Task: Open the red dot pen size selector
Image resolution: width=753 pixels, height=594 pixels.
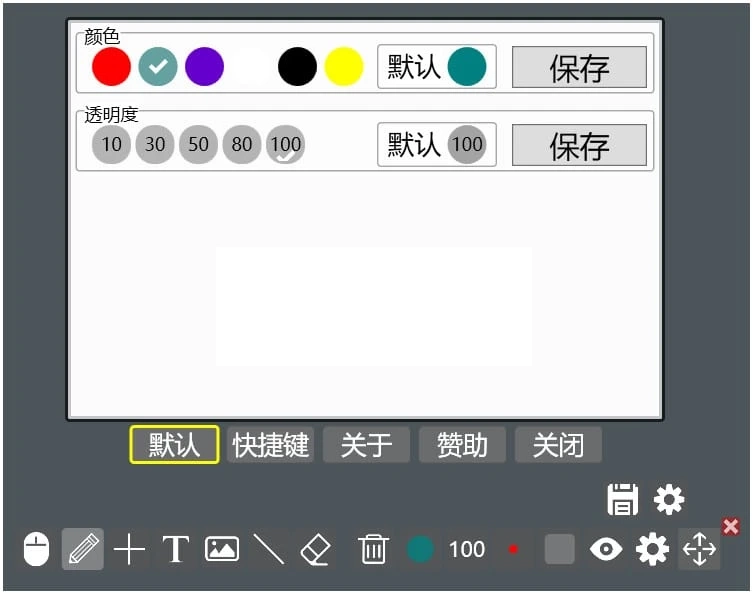Action: [513, 550]
